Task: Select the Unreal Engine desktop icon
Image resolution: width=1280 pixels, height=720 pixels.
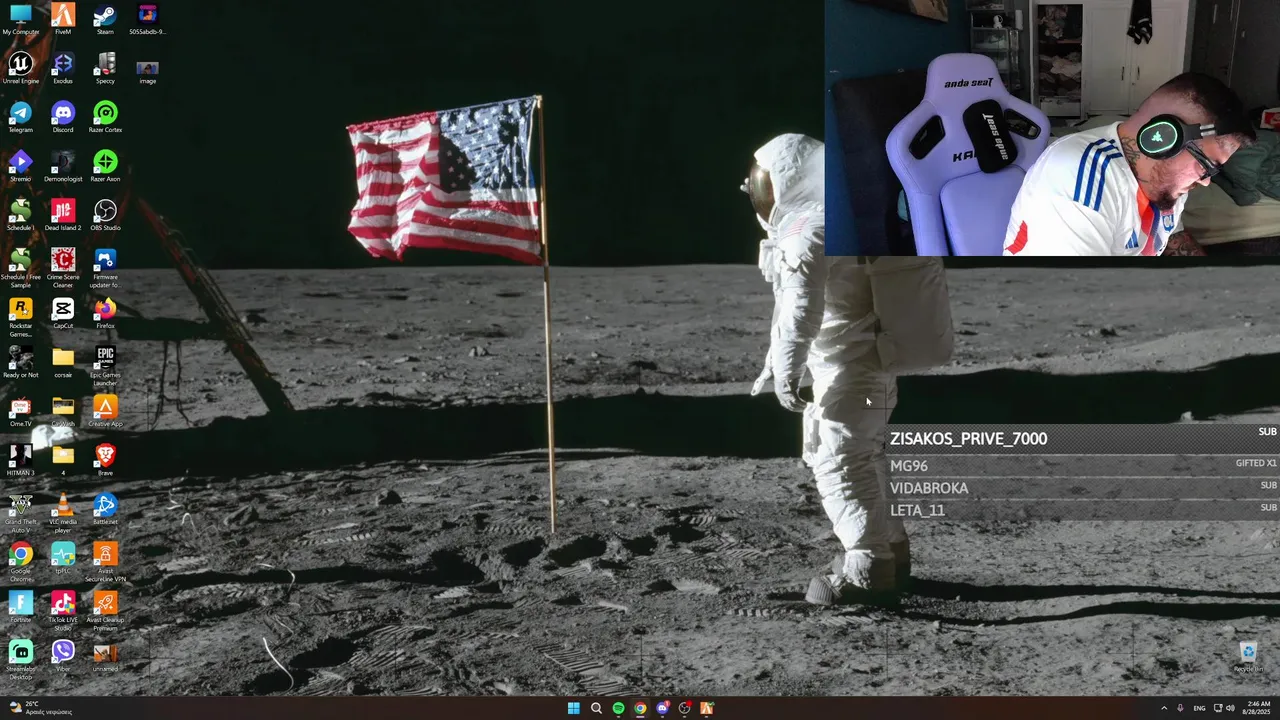Action: tap(21, 68)
